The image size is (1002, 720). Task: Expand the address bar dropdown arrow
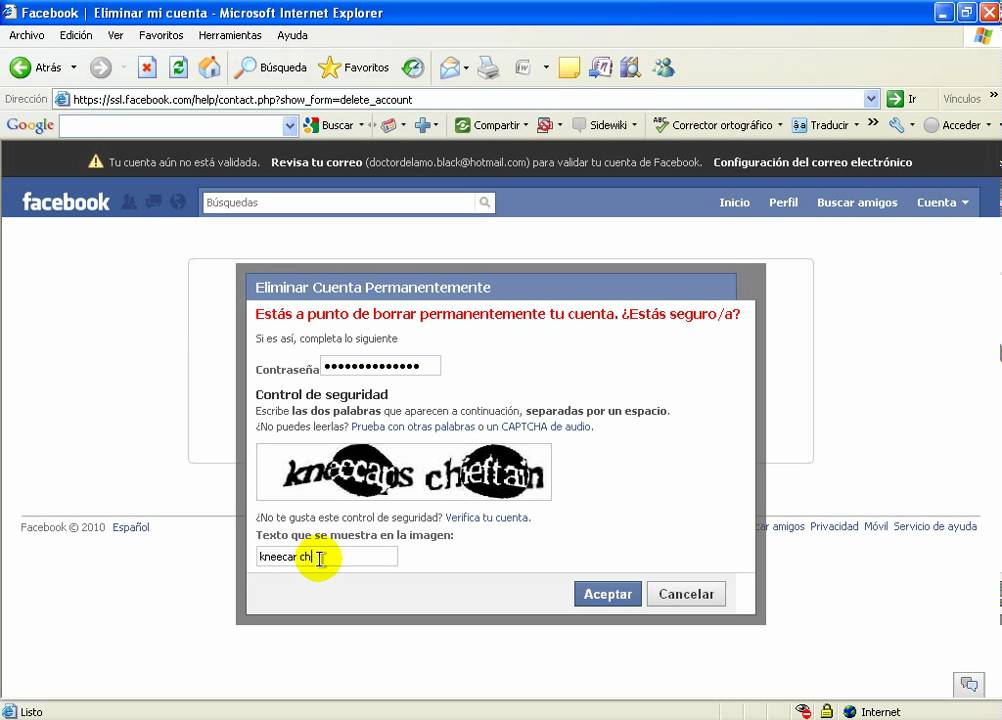click(x=871, y=99)
